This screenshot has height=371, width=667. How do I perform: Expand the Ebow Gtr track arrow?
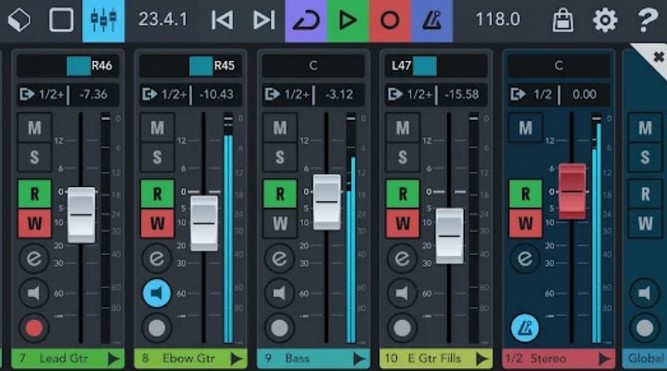pos(236,359)
